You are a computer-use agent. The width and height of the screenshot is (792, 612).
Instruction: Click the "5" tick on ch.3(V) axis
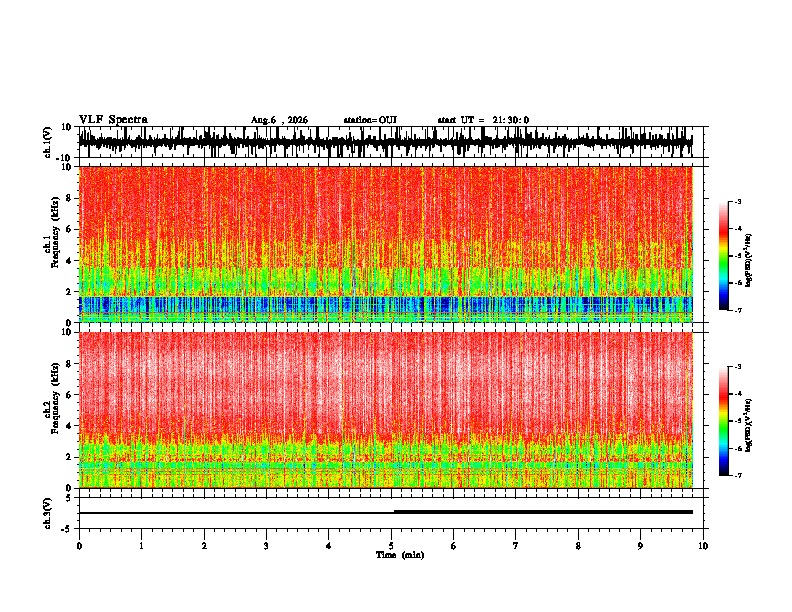[70, 498]
